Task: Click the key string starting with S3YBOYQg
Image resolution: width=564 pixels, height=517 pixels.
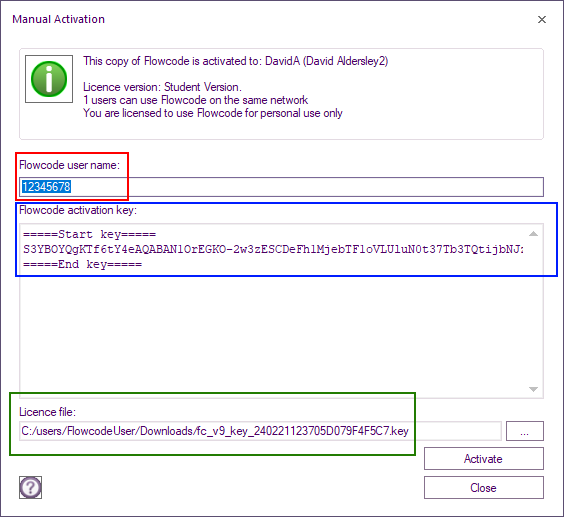Action: tap(273, 249)
